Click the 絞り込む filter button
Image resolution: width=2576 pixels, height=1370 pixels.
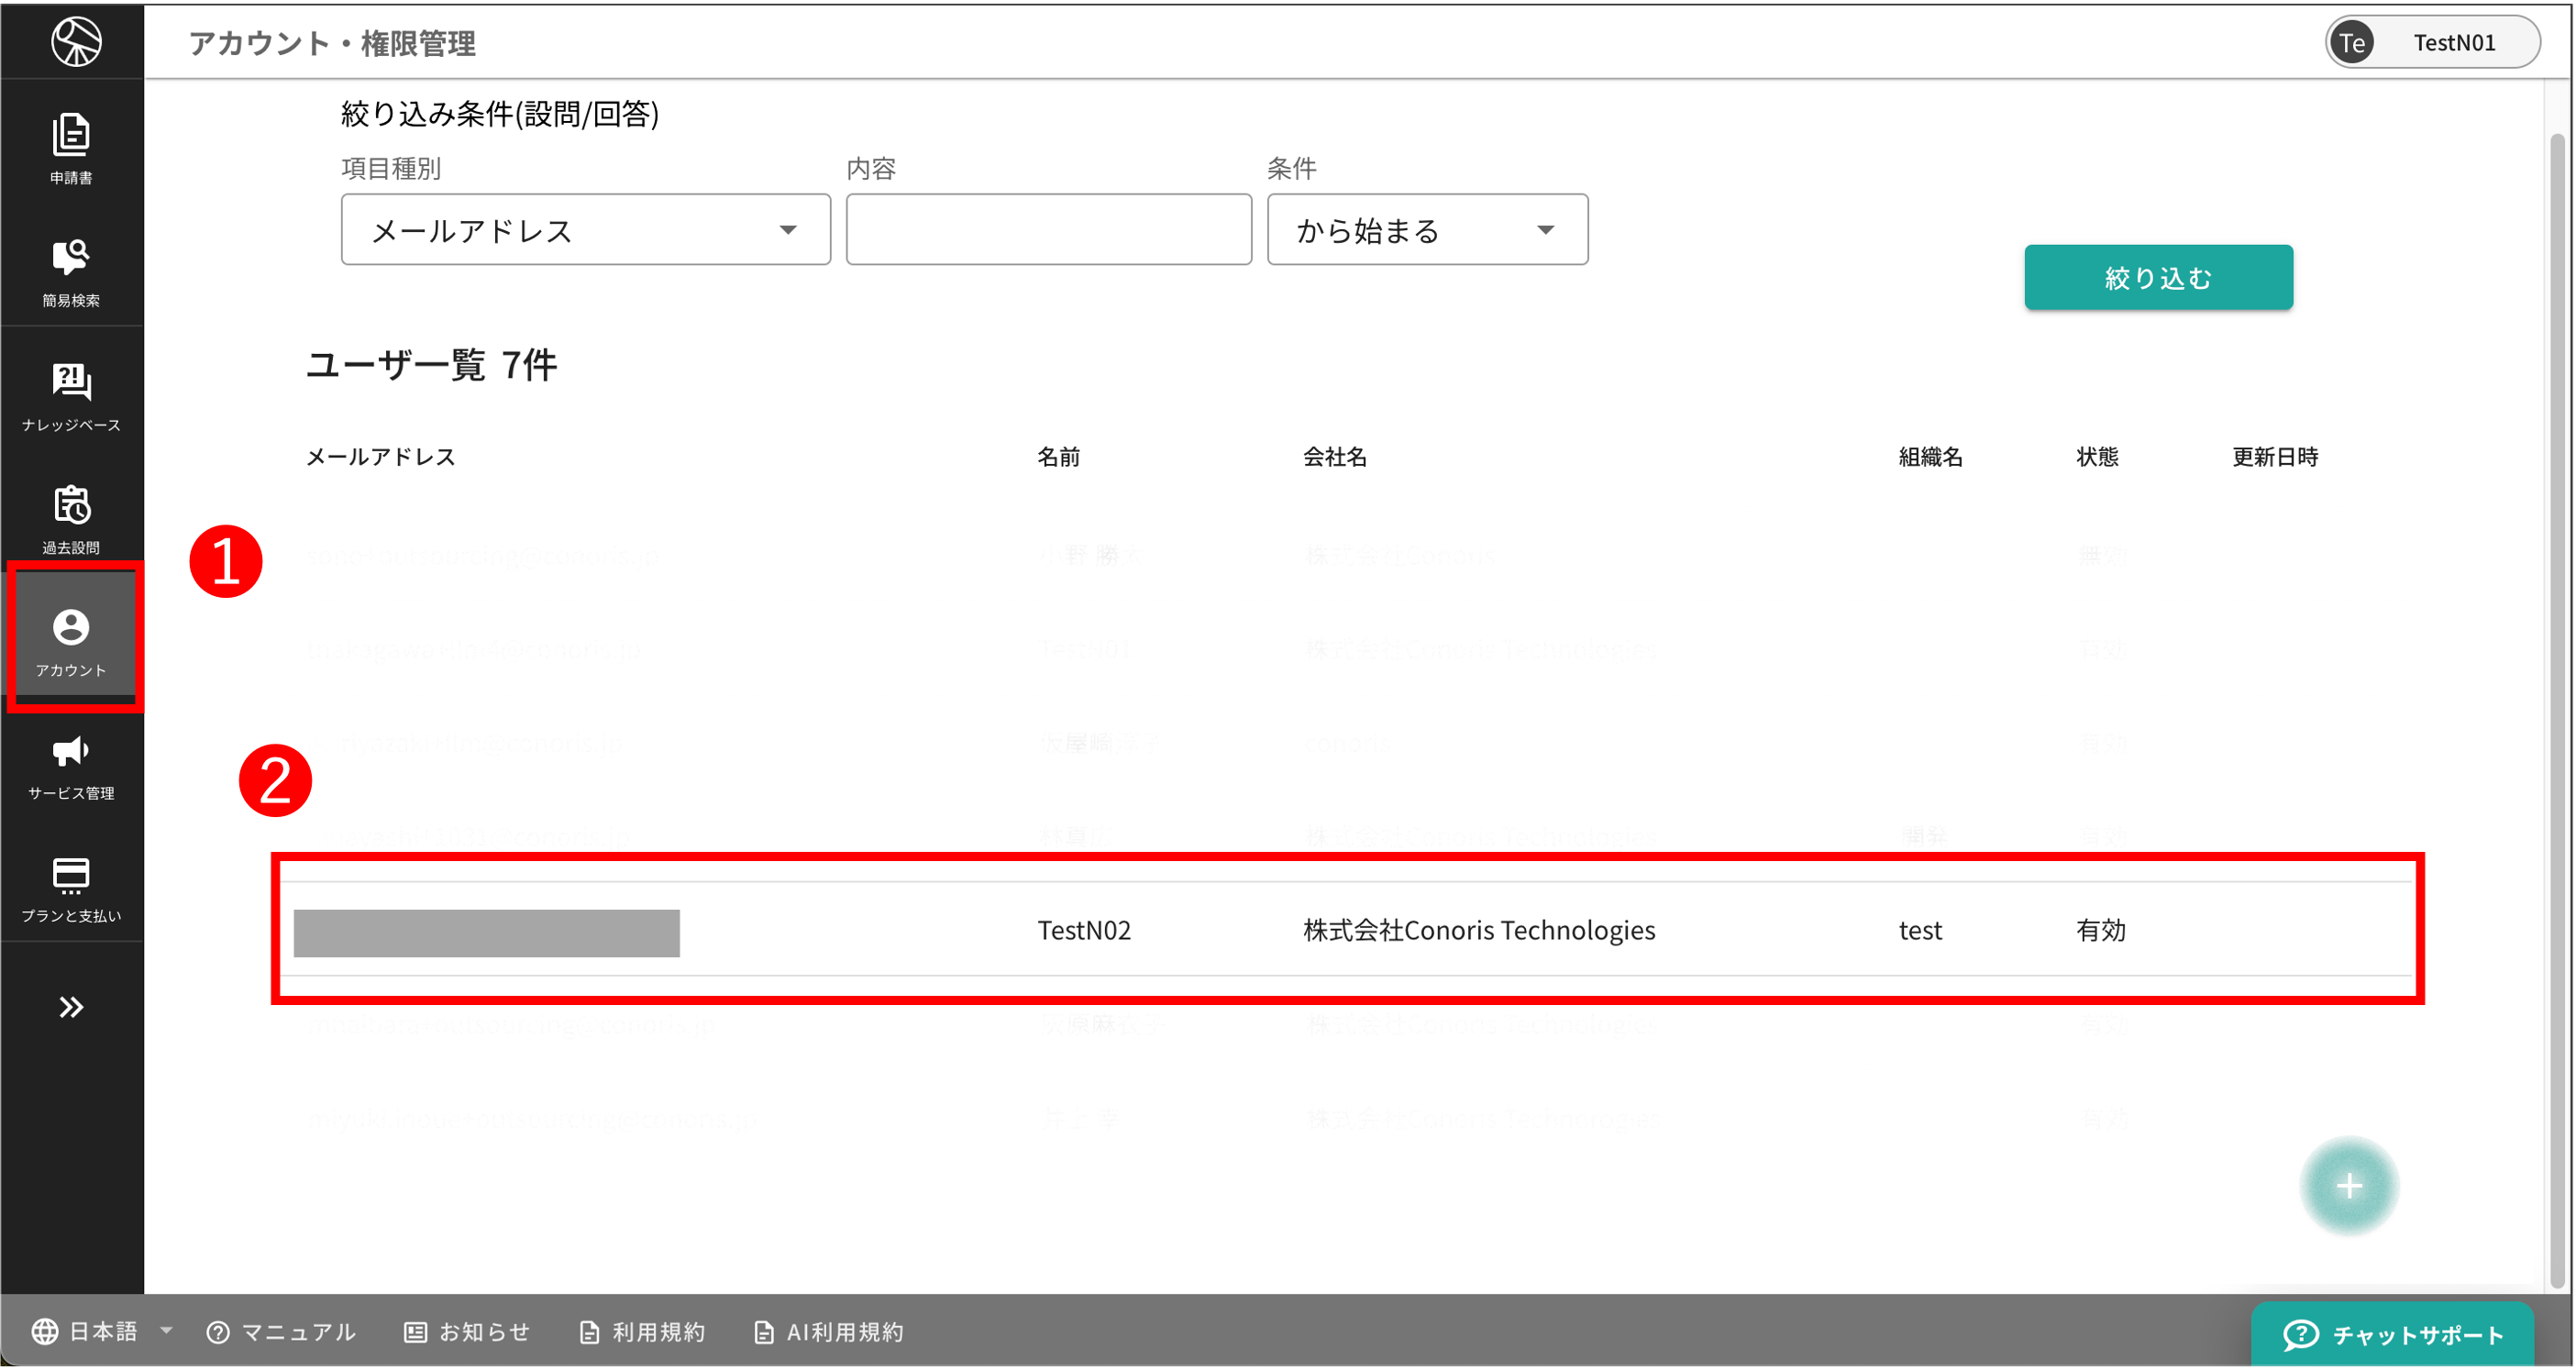tap(2158, 277)
